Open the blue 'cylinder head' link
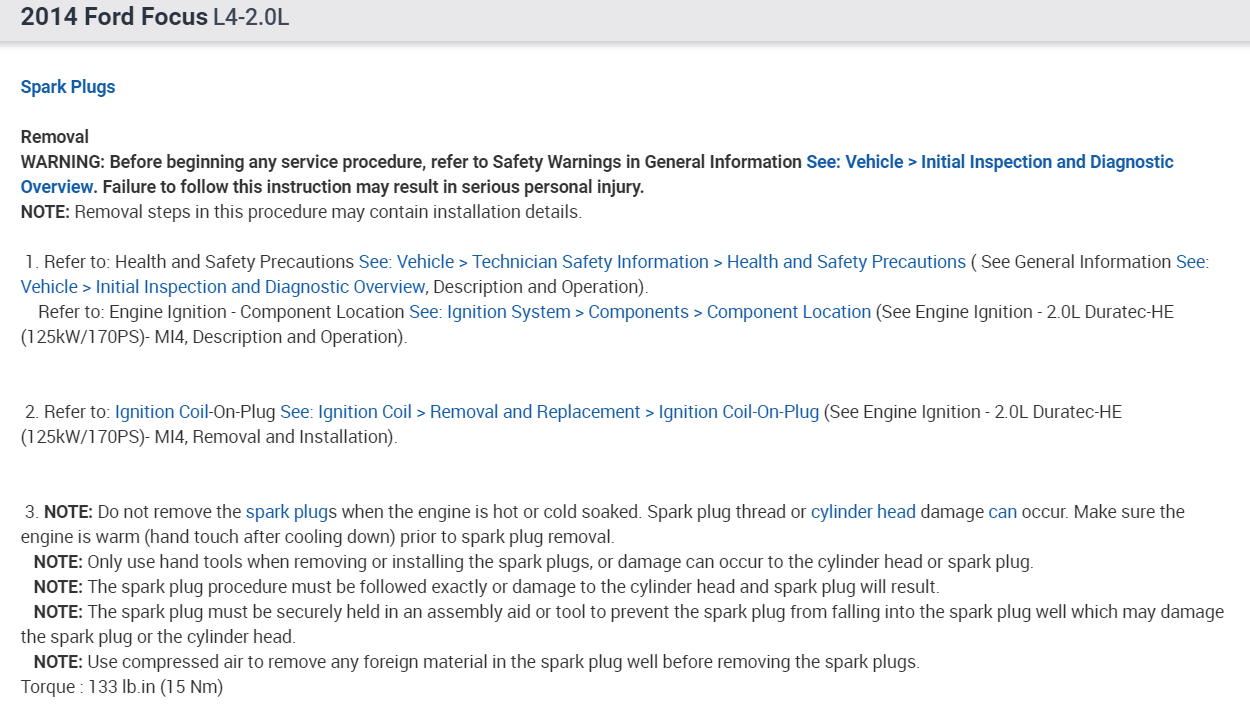Screen dimensions: 1250x709 (863, 512)
